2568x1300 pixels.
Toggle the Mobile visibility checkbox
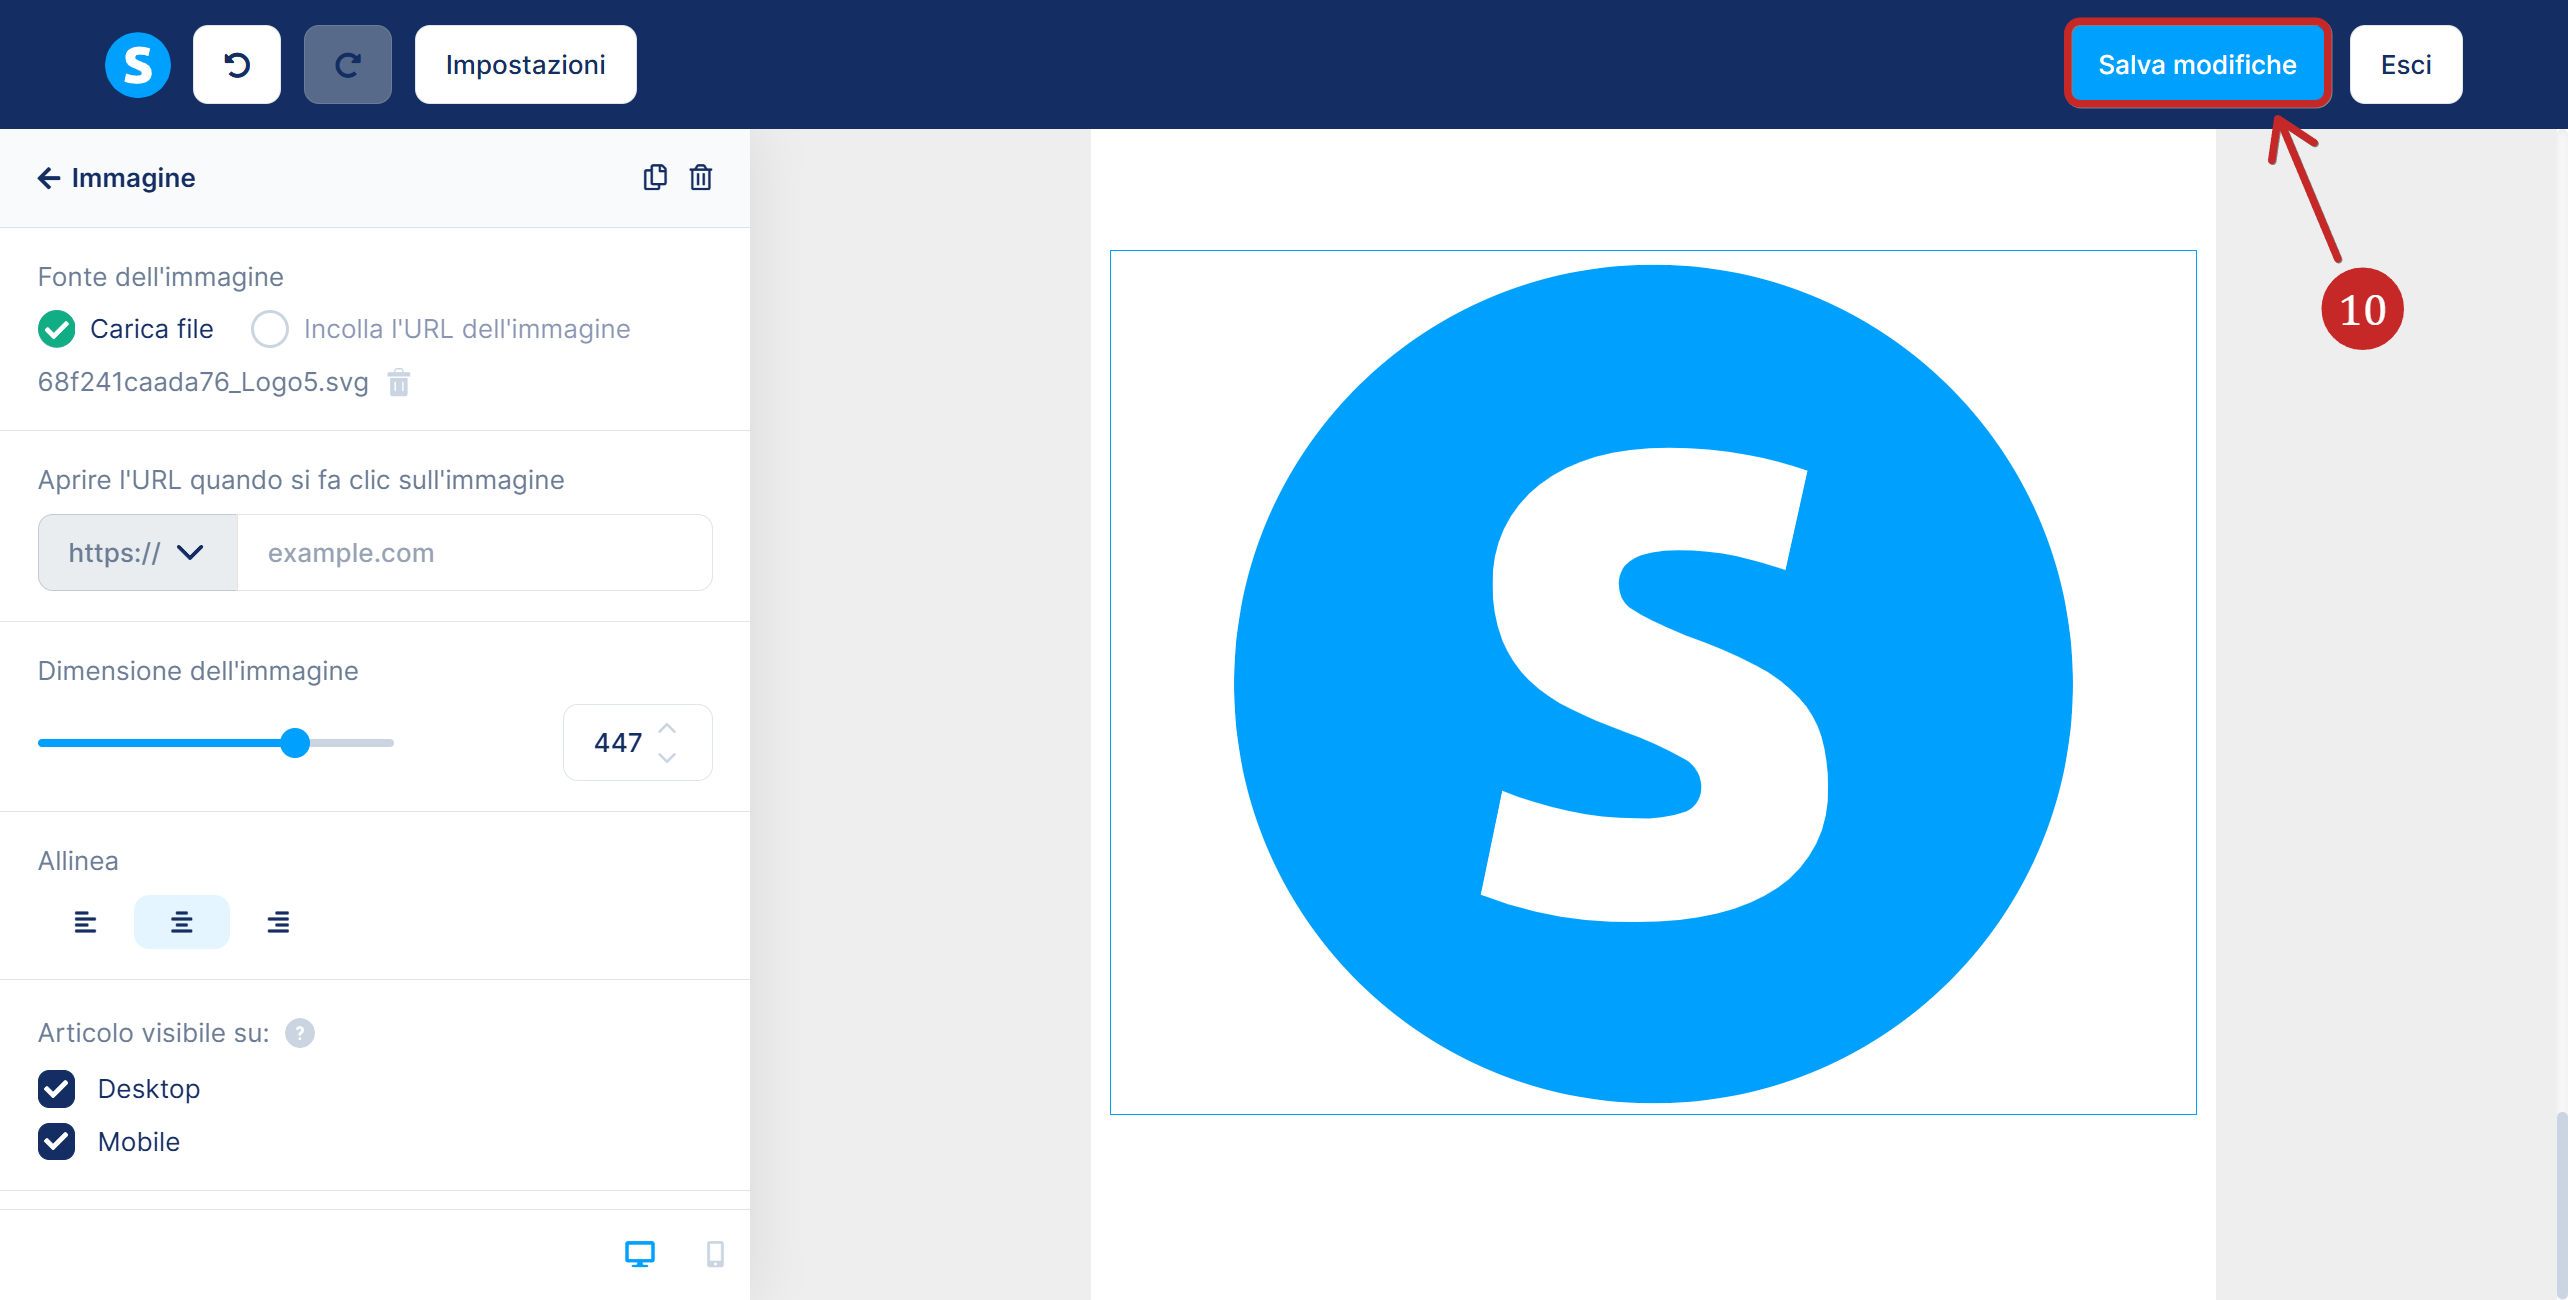[x=57, y=1142]
